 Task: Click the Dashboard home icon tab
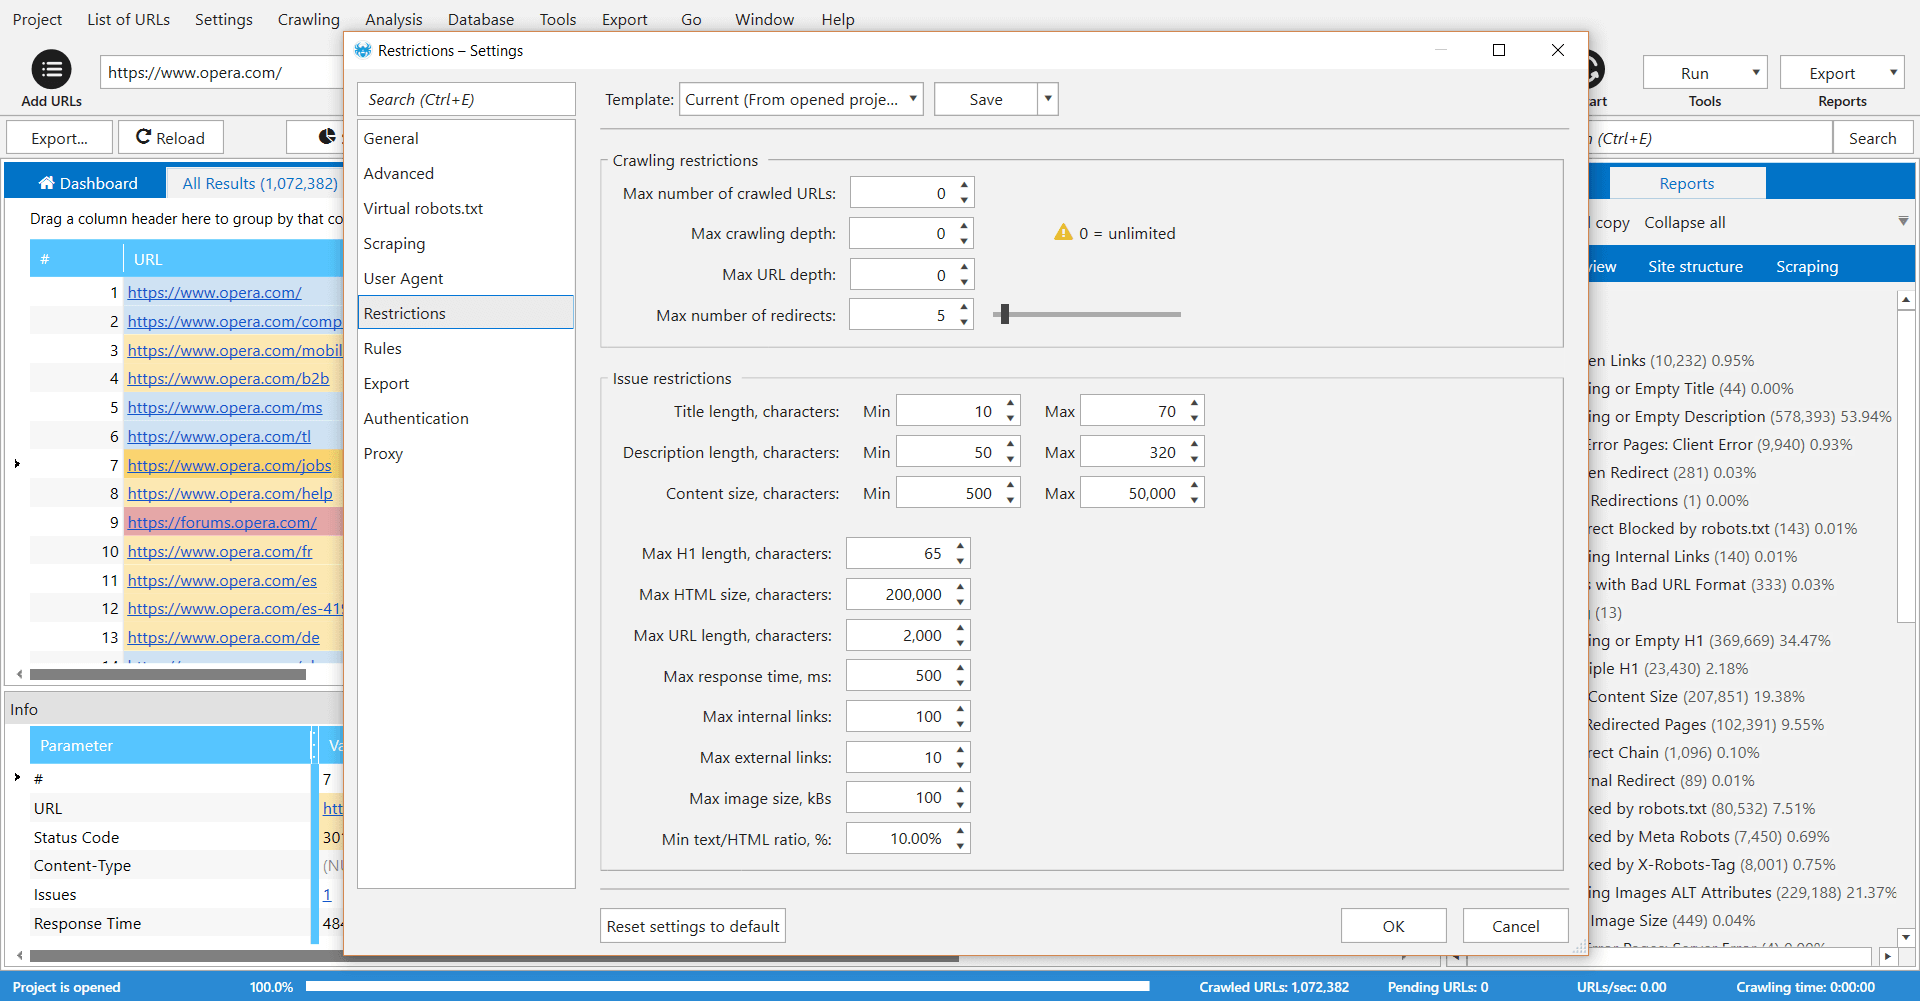(47, 183)
